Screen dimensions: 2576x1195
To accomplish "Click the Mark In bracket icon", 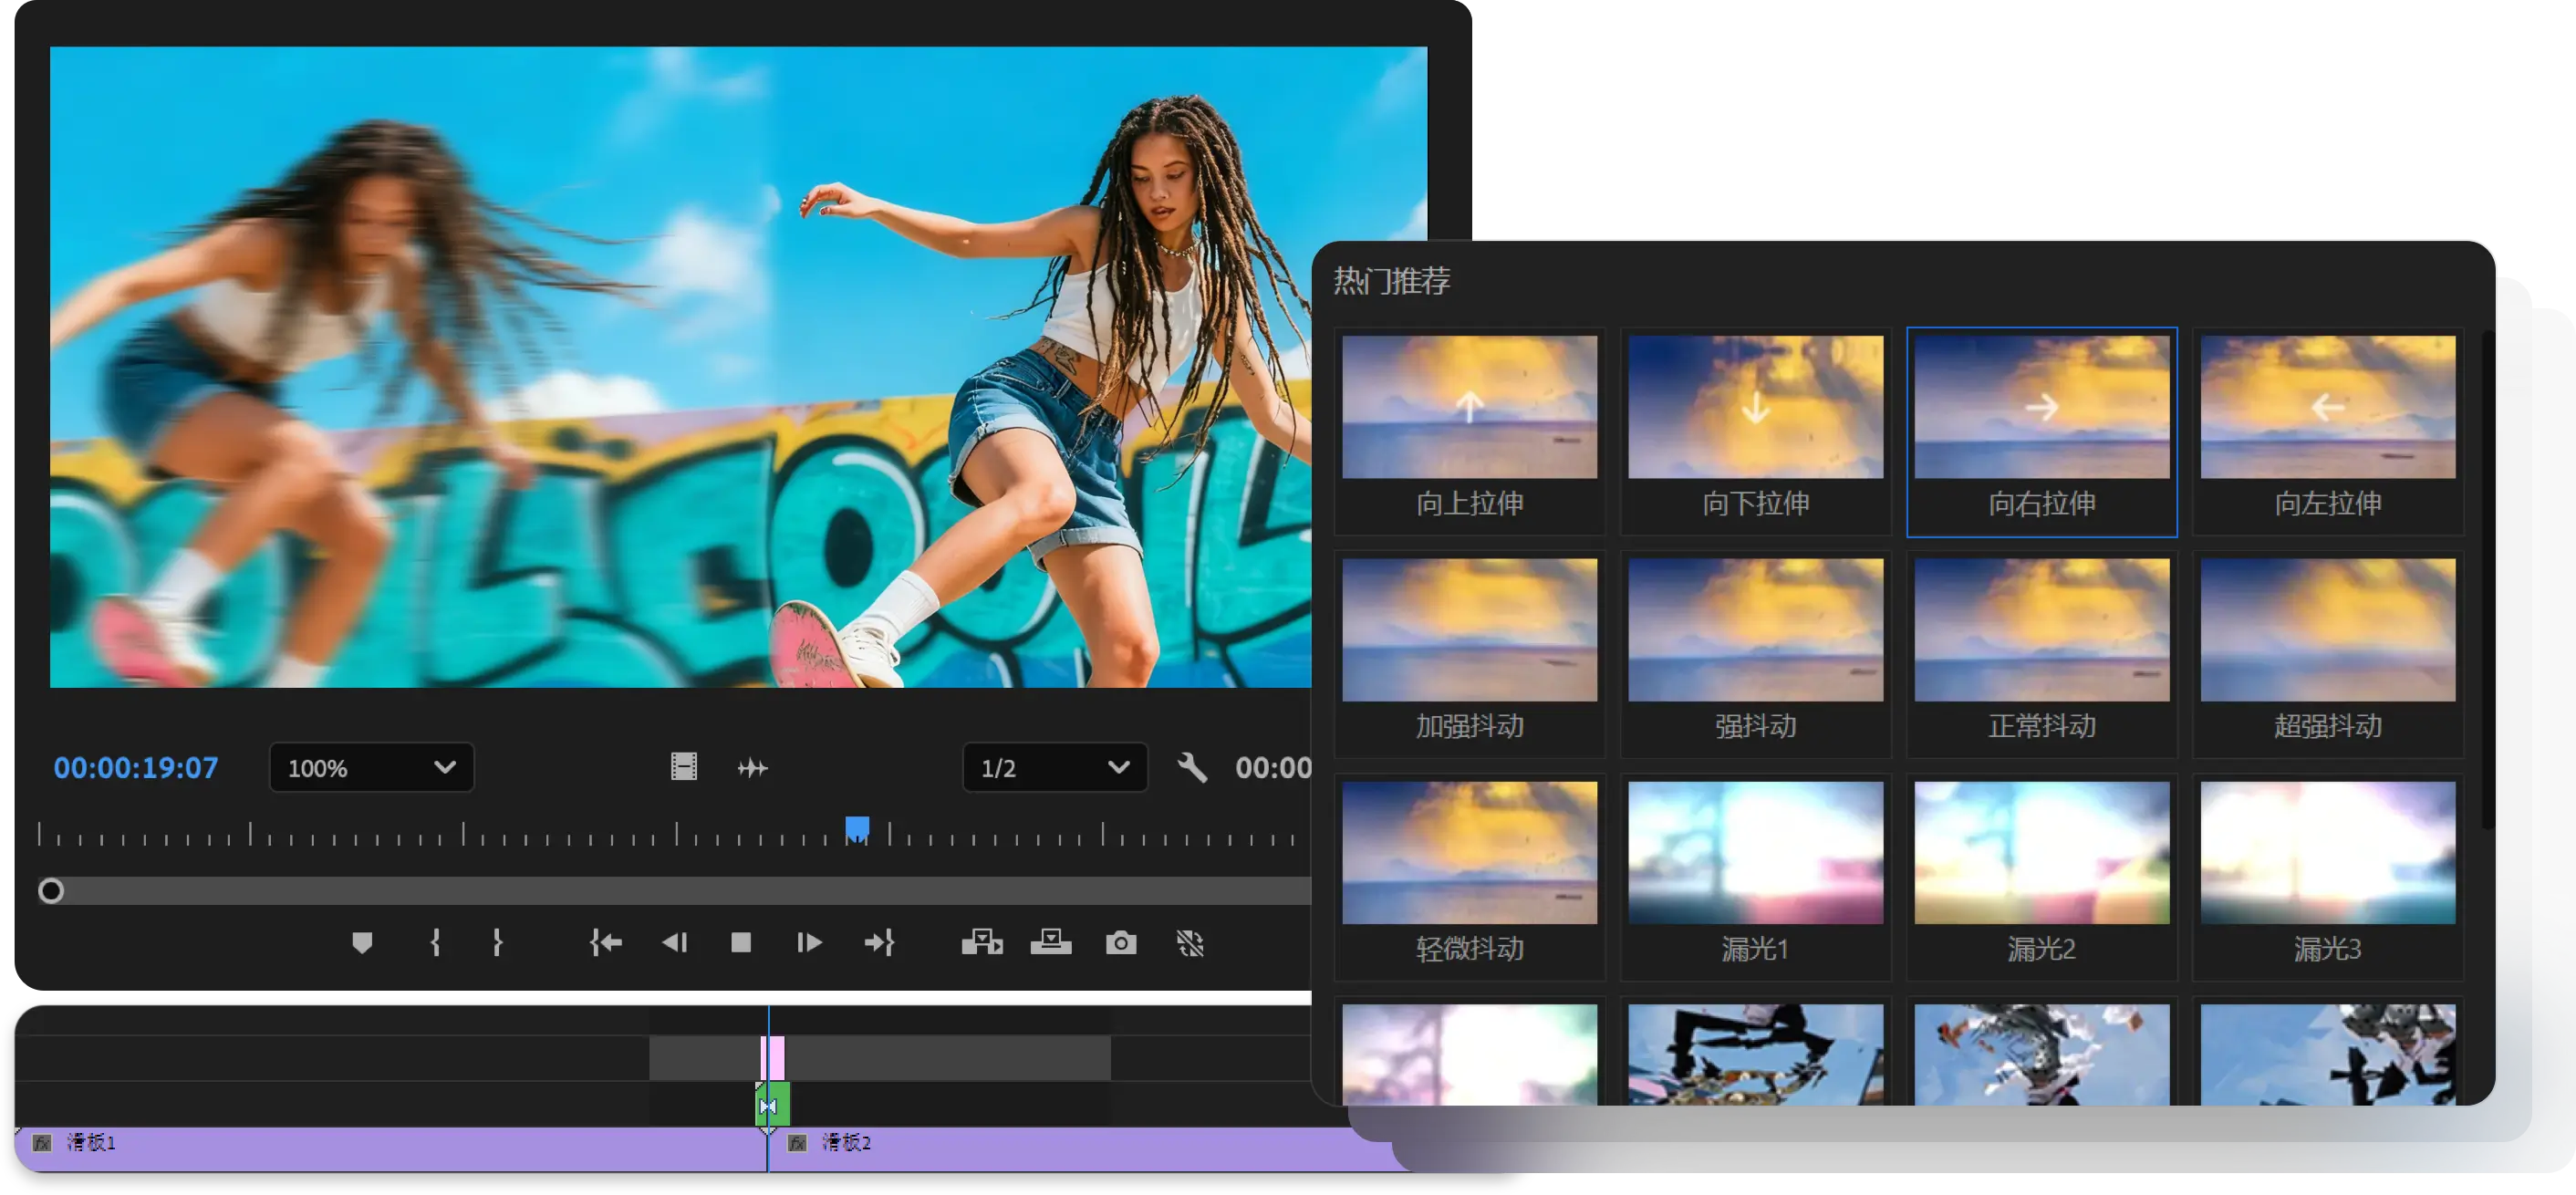I will (435, 942).
